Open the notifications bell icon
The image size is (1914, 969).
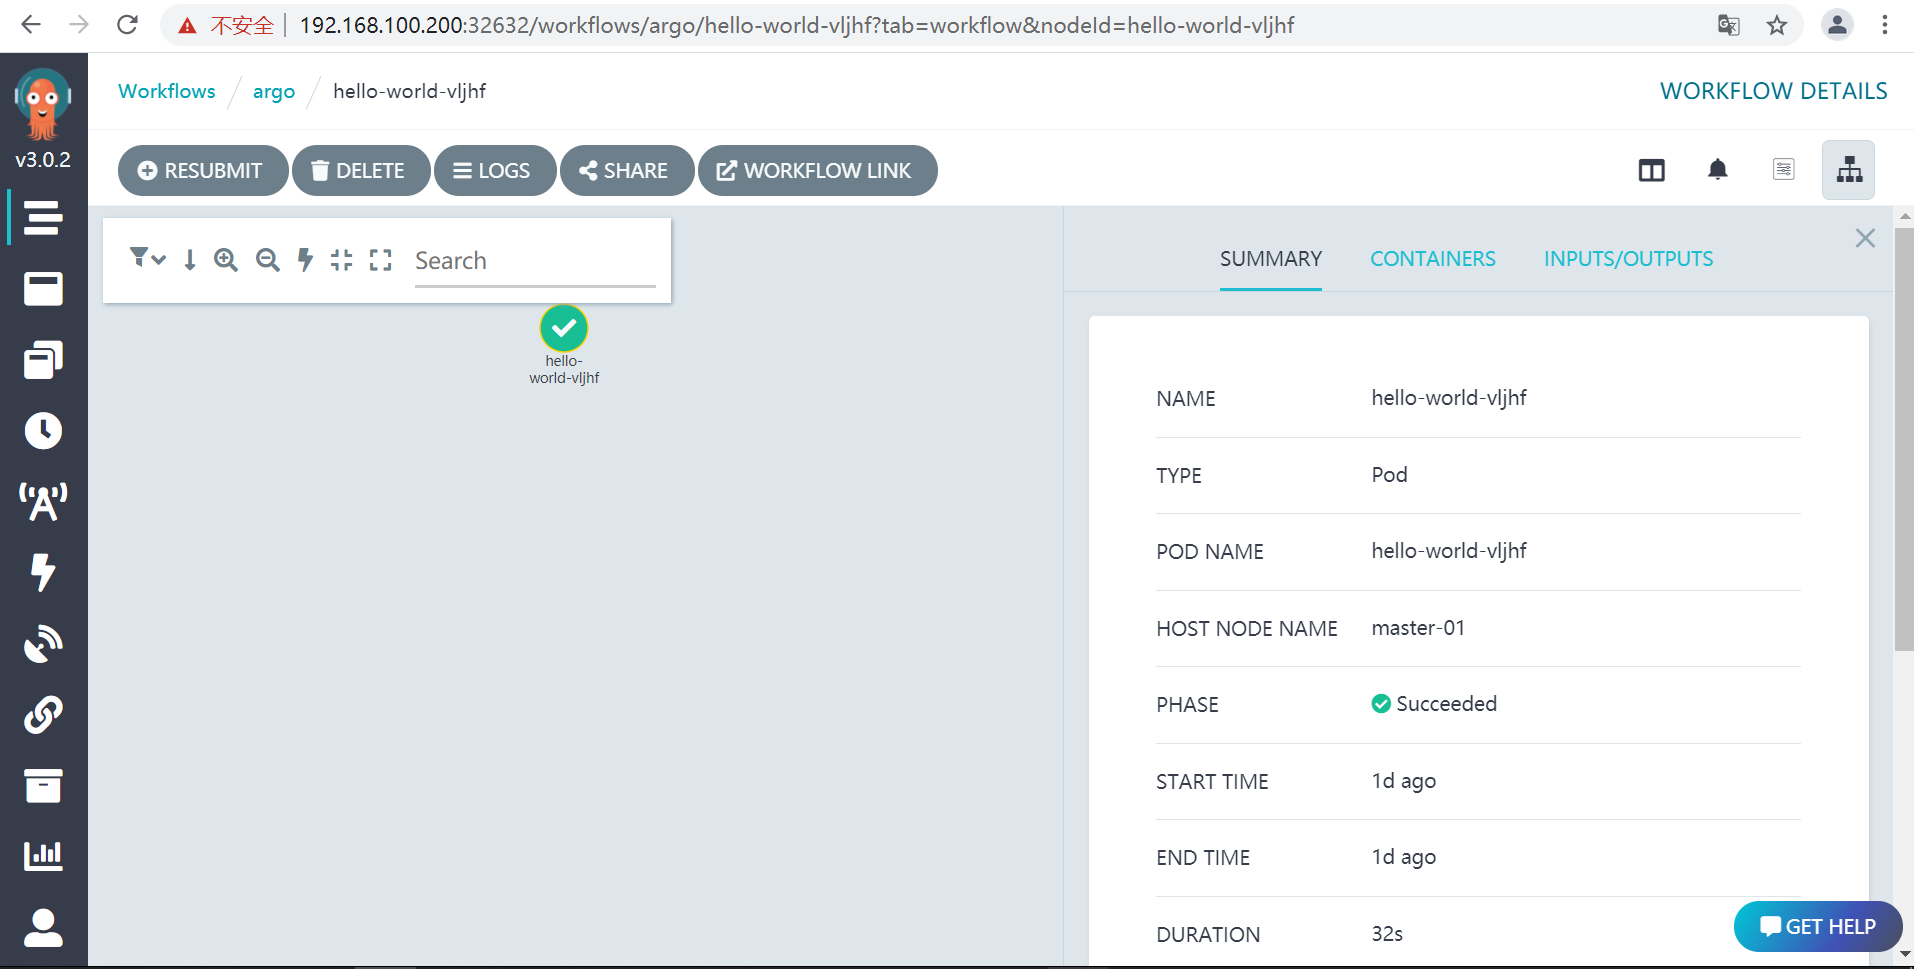coord(1718,170)
